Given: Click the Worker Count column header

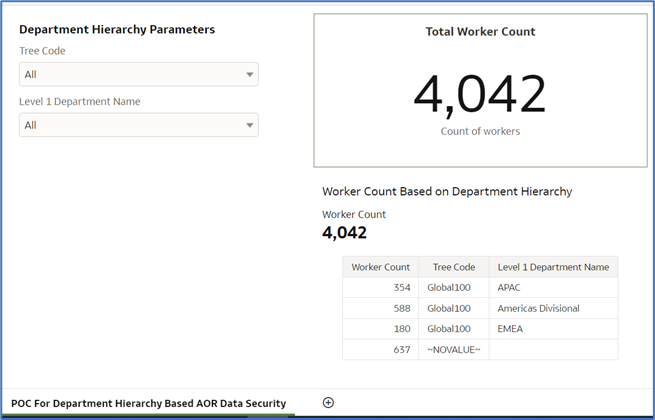Looking at the screenshot, I should pyautogui.click(x=380, y=267).
